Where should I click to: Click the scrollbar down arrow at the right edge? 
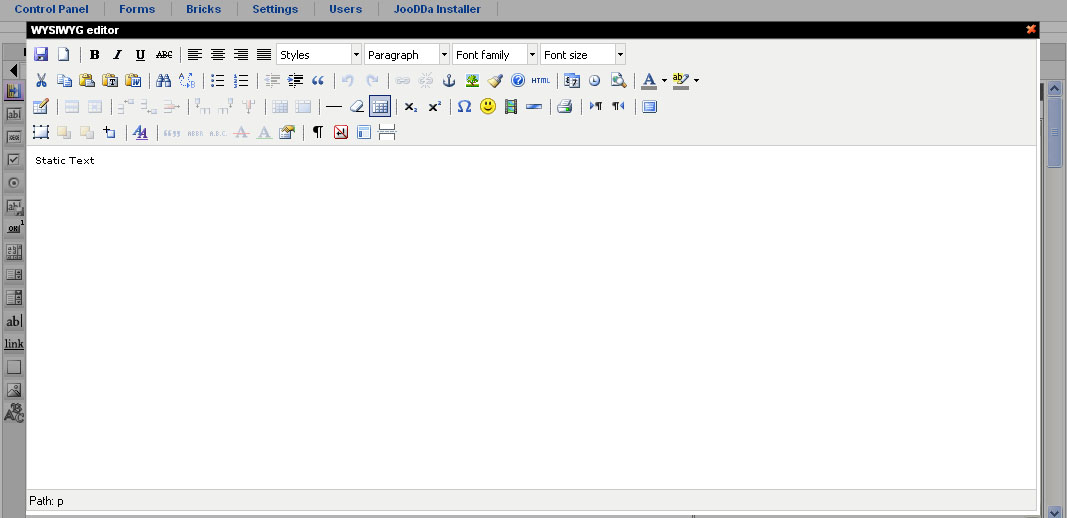(1055, 511)
